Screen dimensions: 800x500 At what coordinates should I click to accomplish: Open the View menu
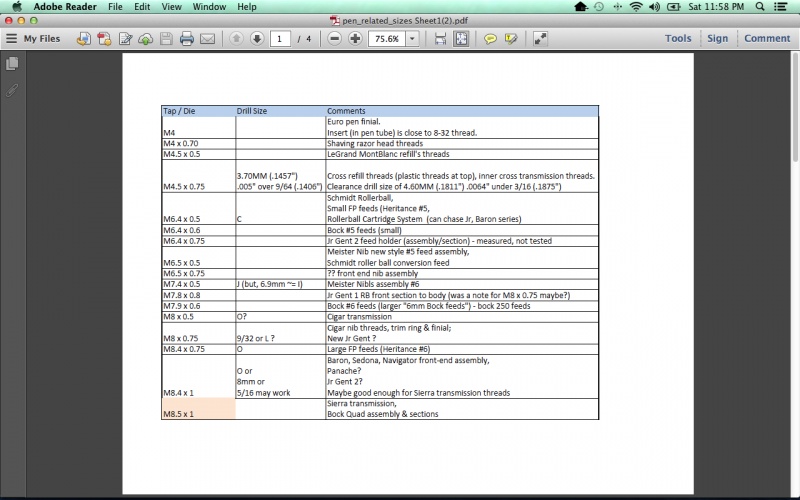(x=172, y=7)
